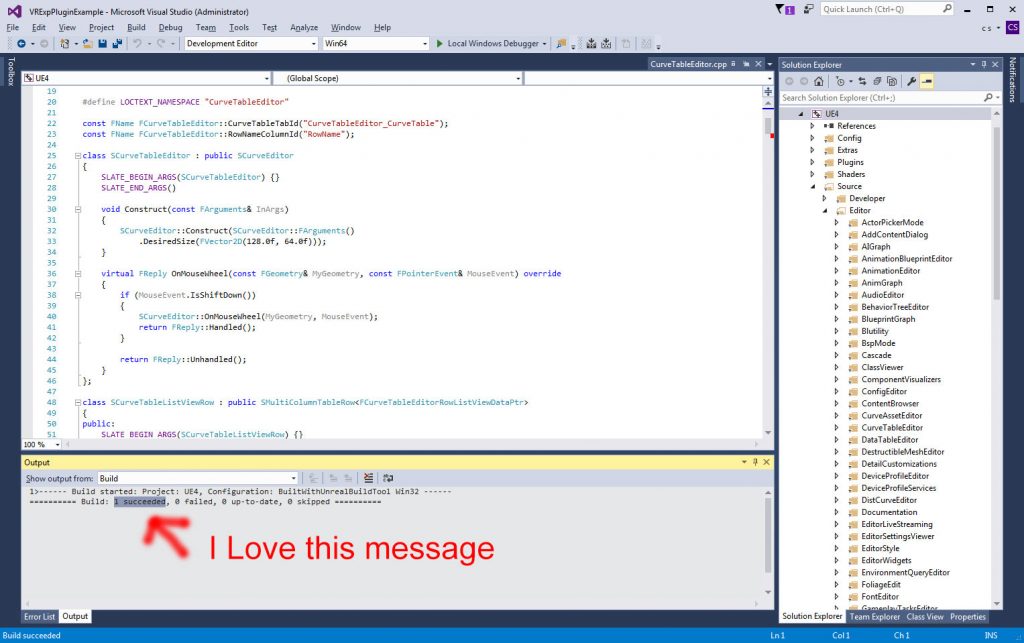Click the Pending Changes Filter icon
Screen dimensions: 1024x643
[840, 82]
